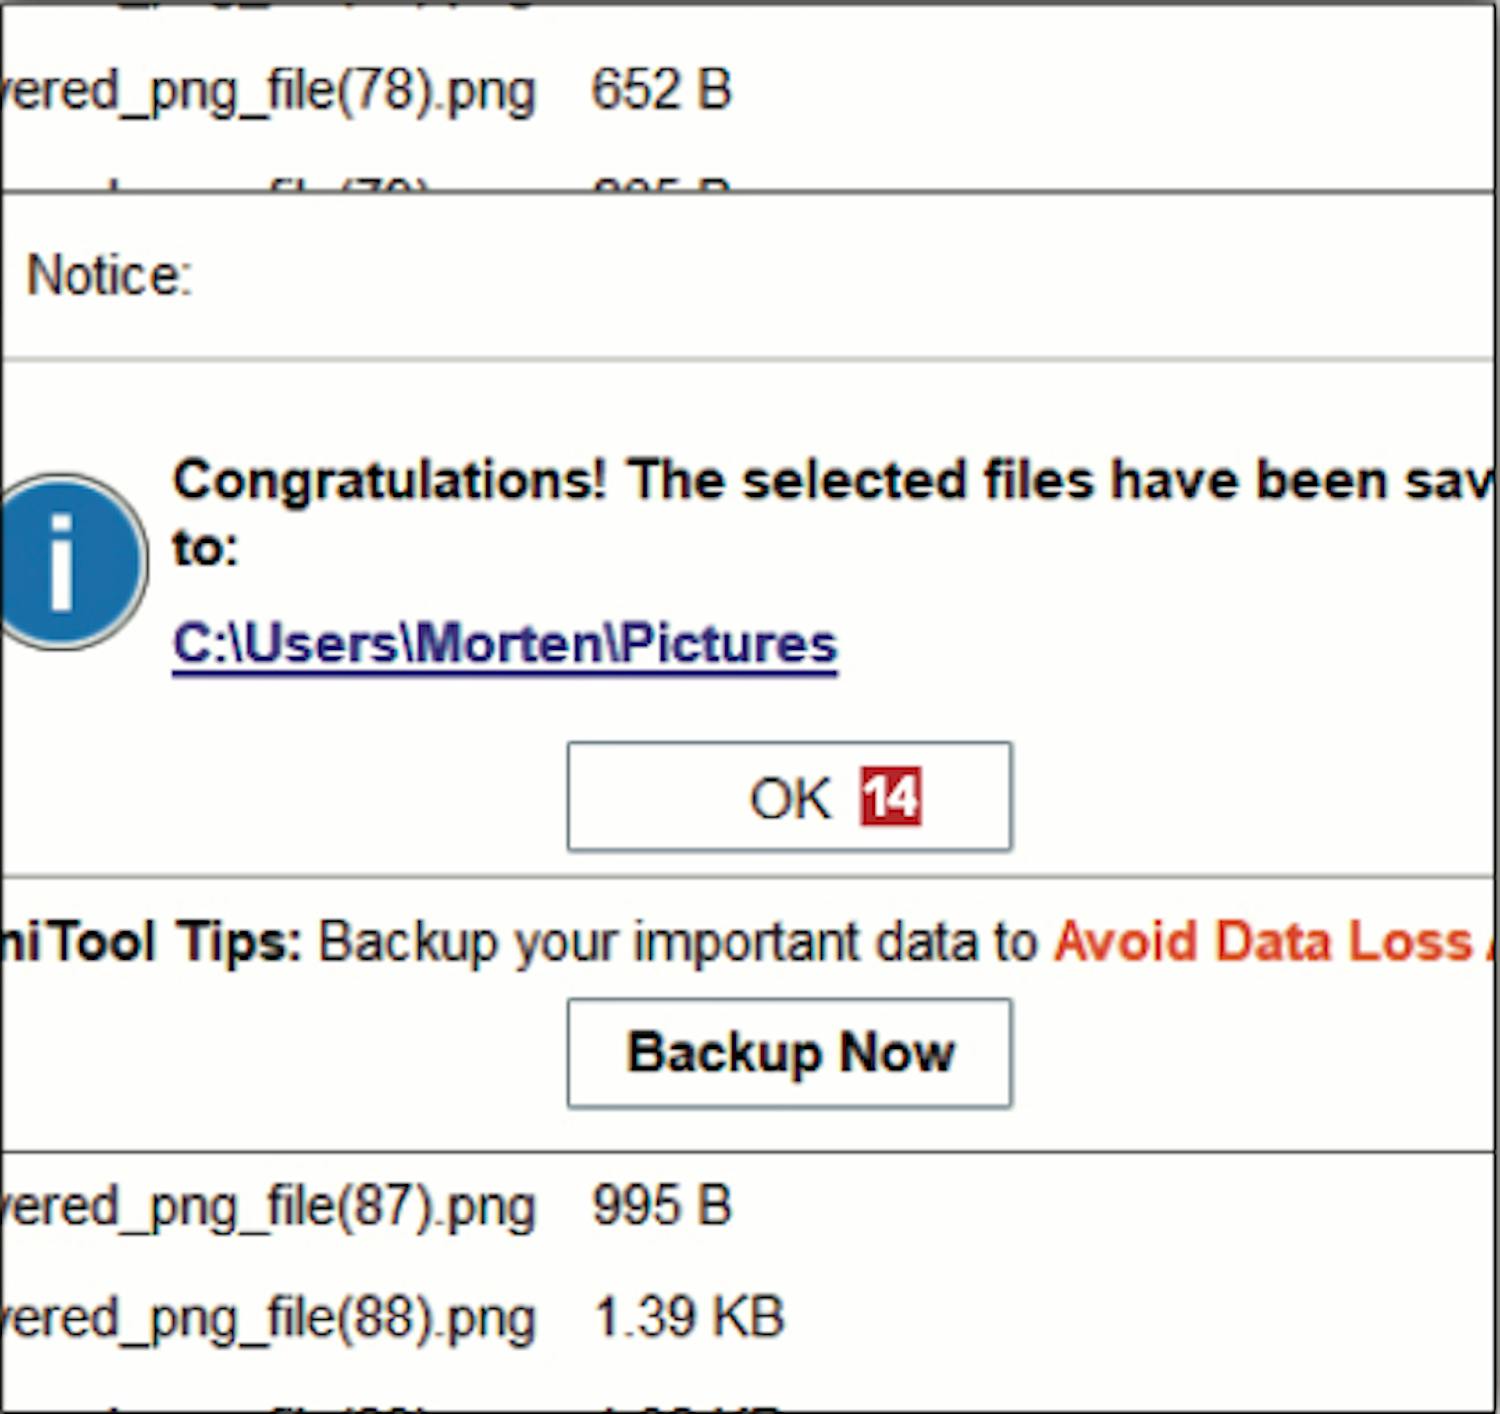Open the C:\Users\Morten\Pictures link
This screenshot has width=1500, height=1414.
click(504, 643)
